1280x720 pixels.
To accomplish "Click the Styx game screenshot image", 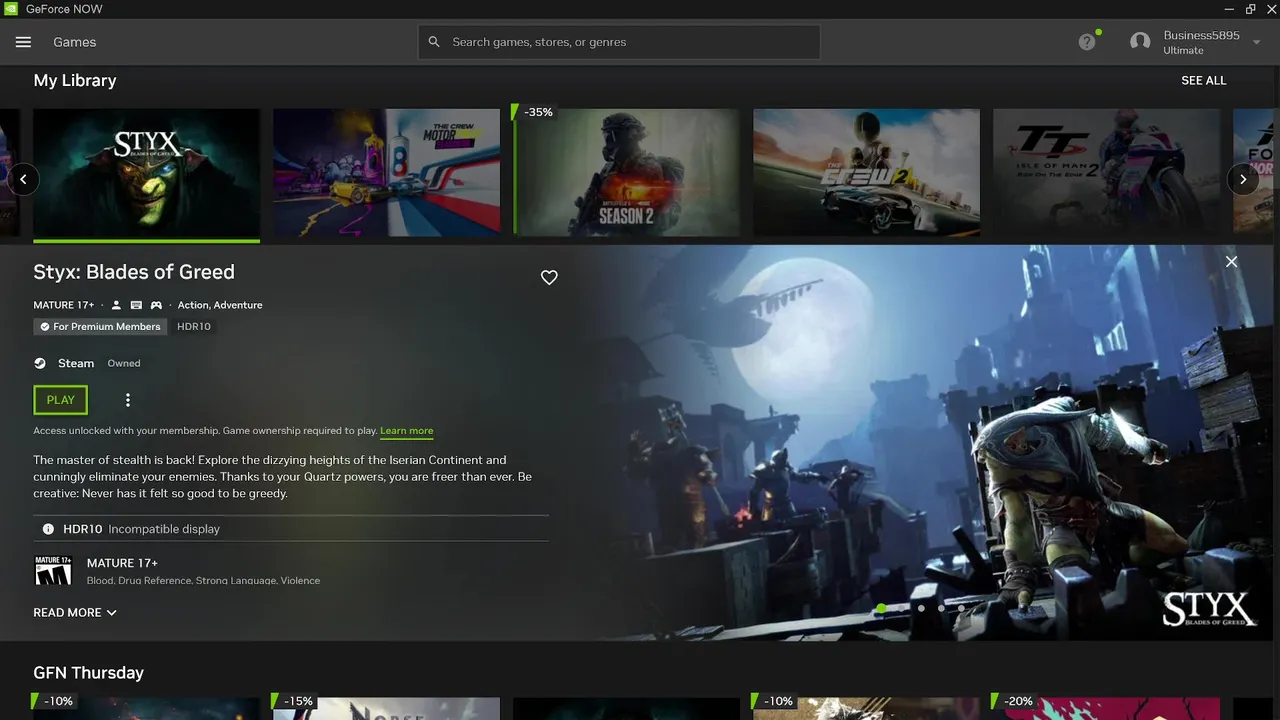I will (x=925, y=443).
